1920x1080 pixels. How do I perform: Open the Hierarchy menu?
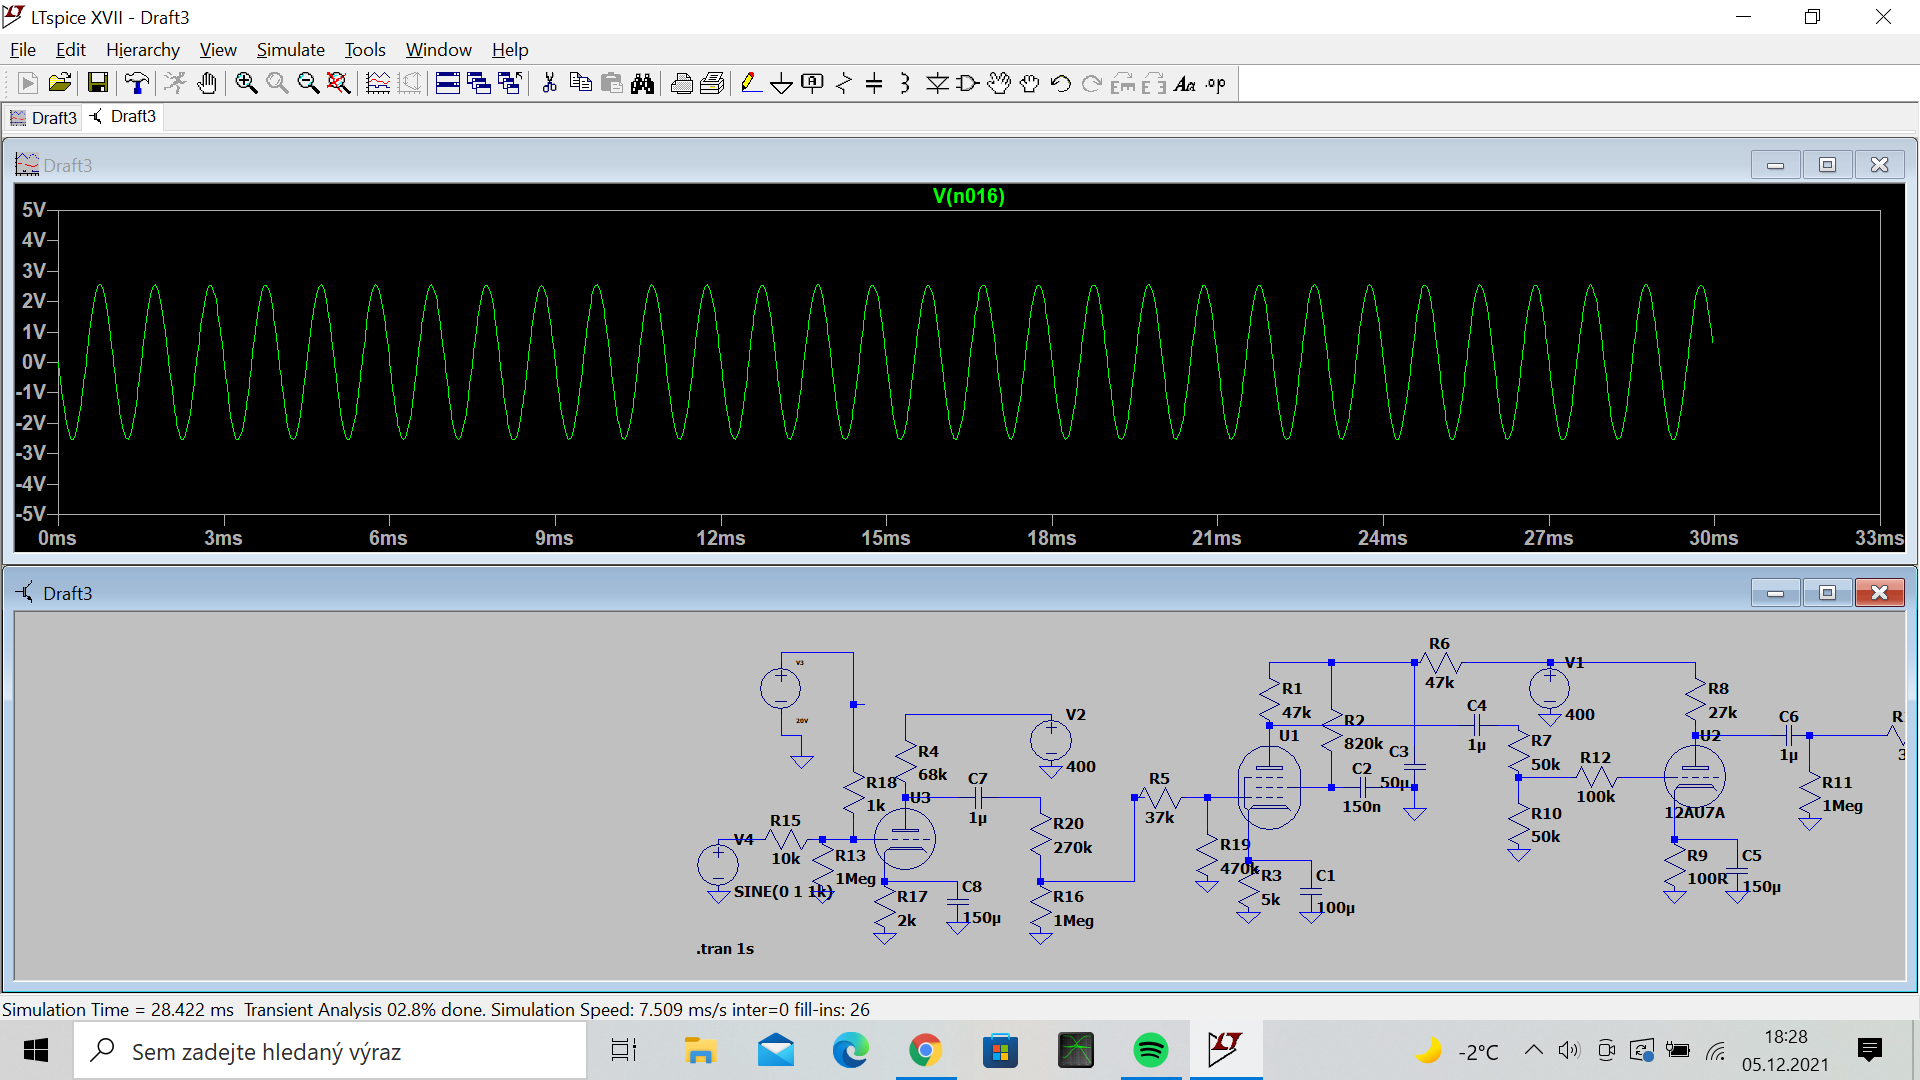point(143,50)
